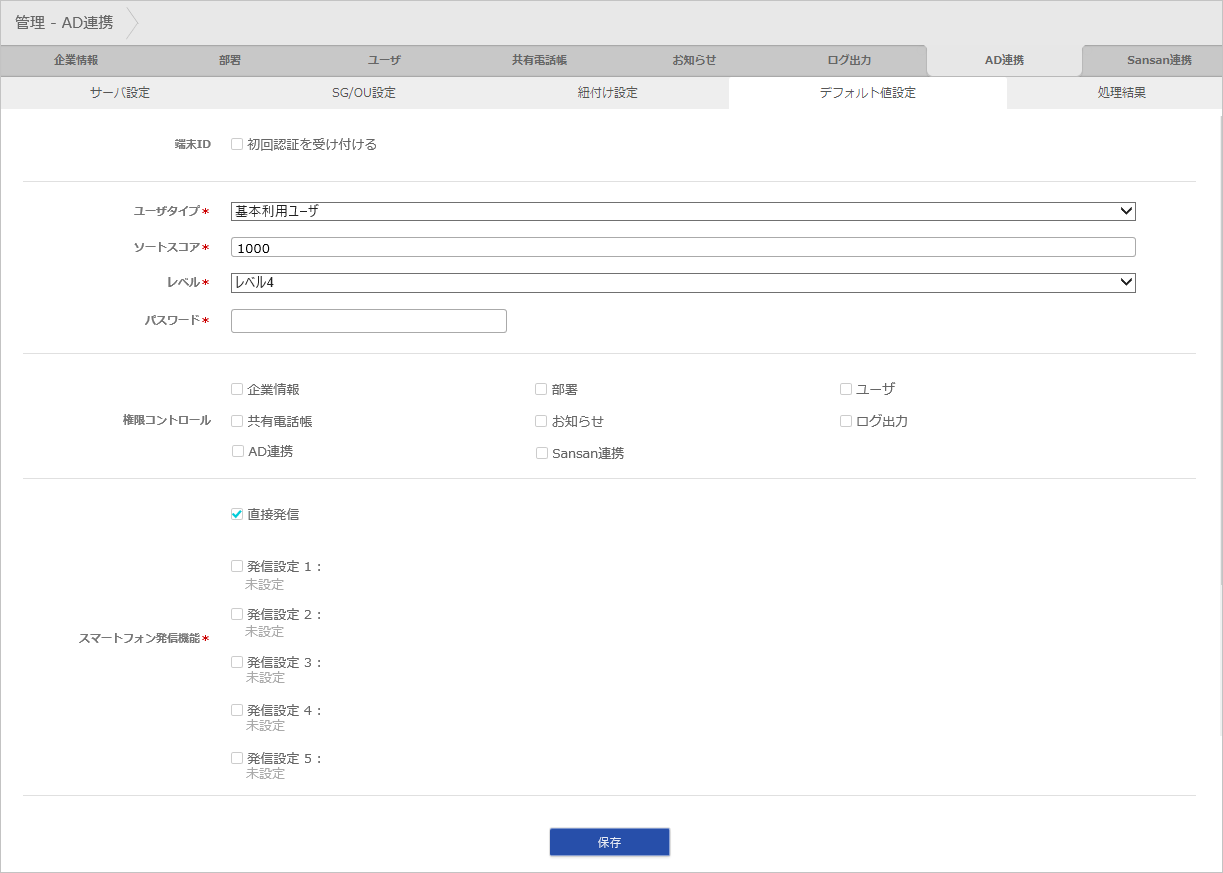Click the 管理 - AD連携 breadcrumb
This screenshot has height=873, width=1223.
[64, 22]
